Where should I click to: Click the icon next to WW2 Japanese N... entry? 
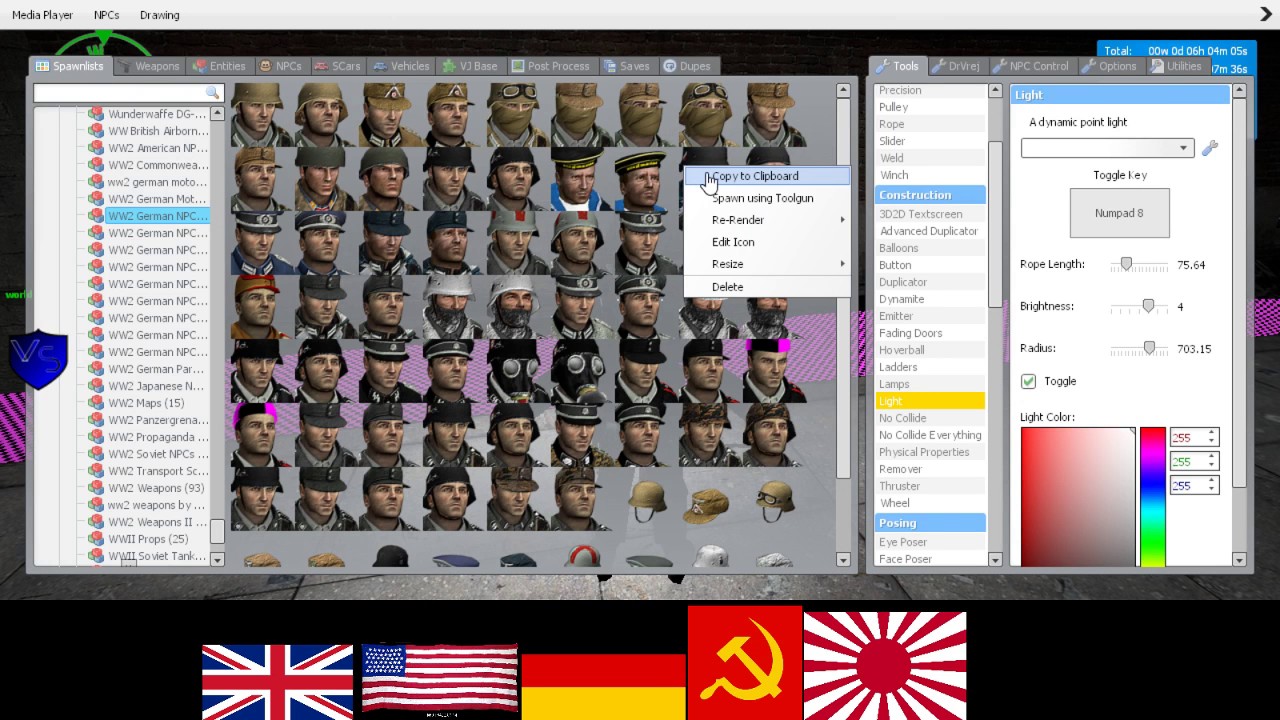(x=96, y=386)
